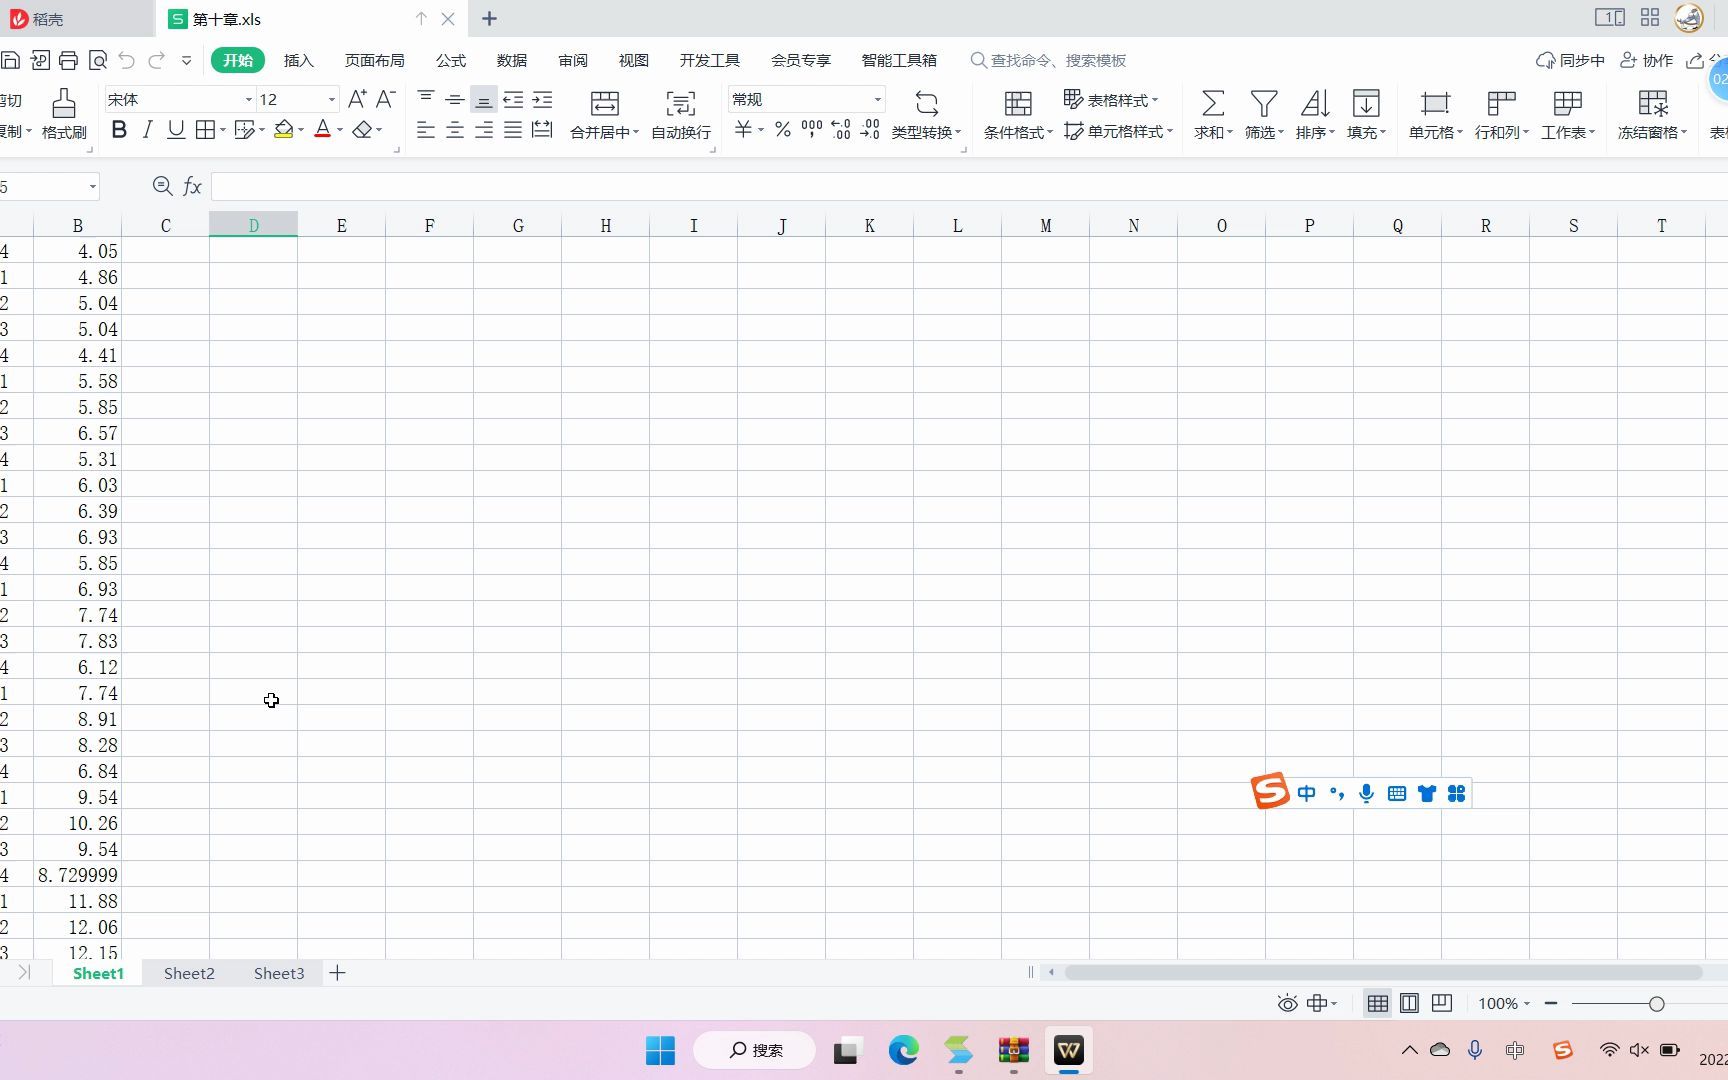1728x1080 pixels.
Task: Open new tab with plus button
Action: pos(489,19)
